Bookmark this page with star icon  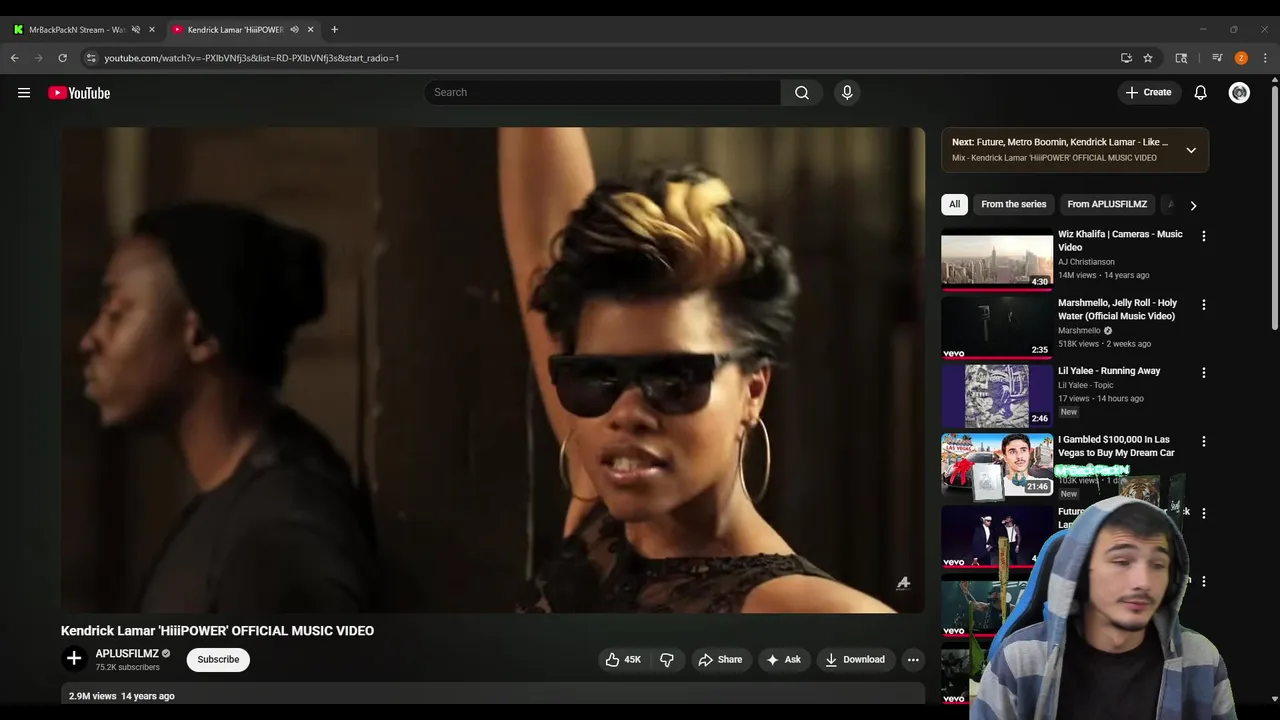[1148, 58]
